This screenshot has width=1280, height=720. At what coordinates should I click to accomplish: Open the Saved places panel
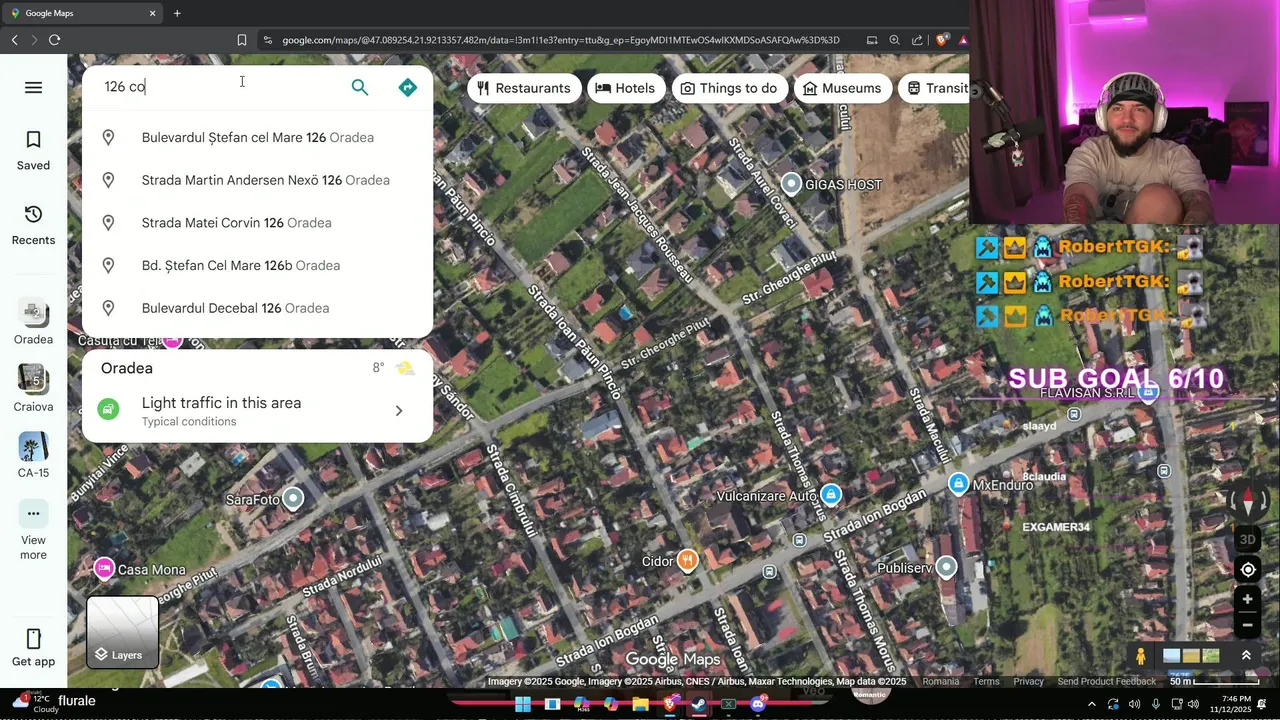pos(33,150)
